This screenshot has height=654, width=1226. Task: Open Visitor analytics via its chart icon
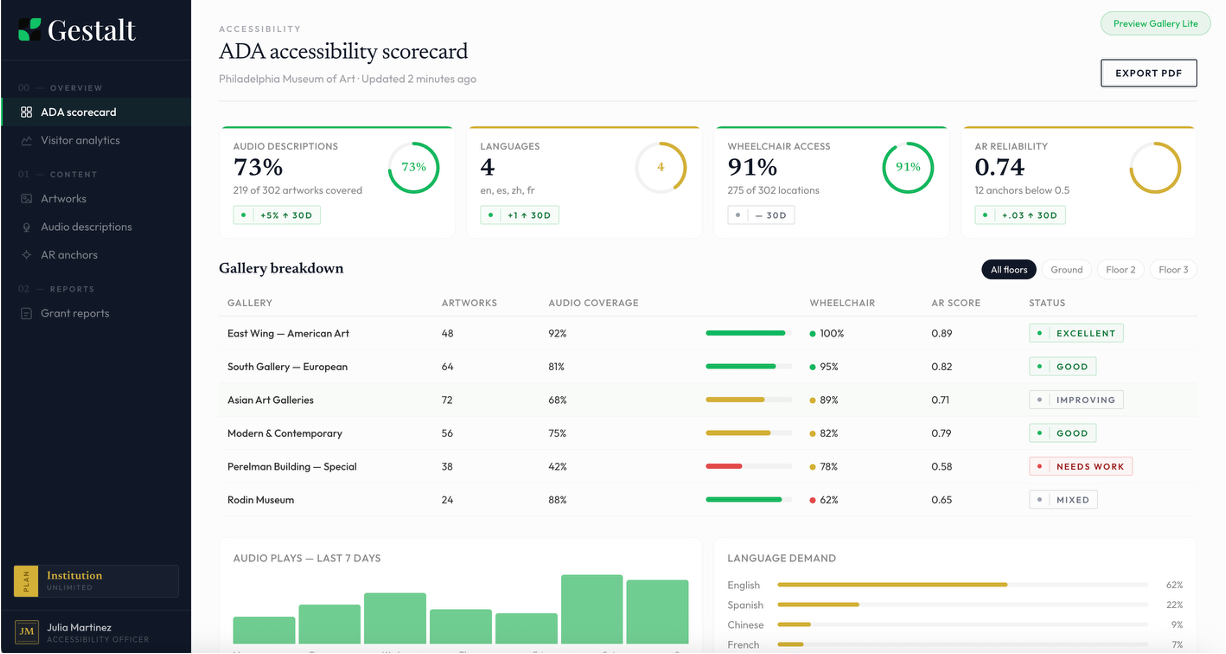pos(26,141)
